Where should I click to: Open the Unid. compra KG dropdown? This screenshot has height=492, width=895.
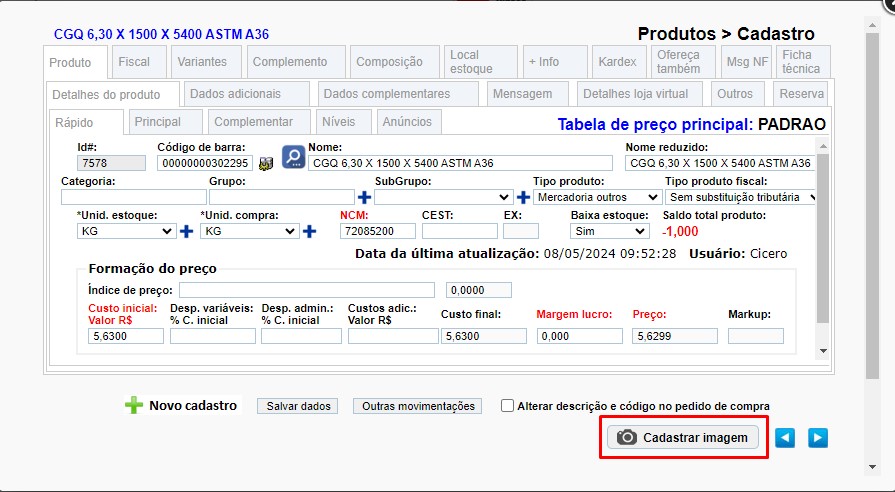coord(249,231)
